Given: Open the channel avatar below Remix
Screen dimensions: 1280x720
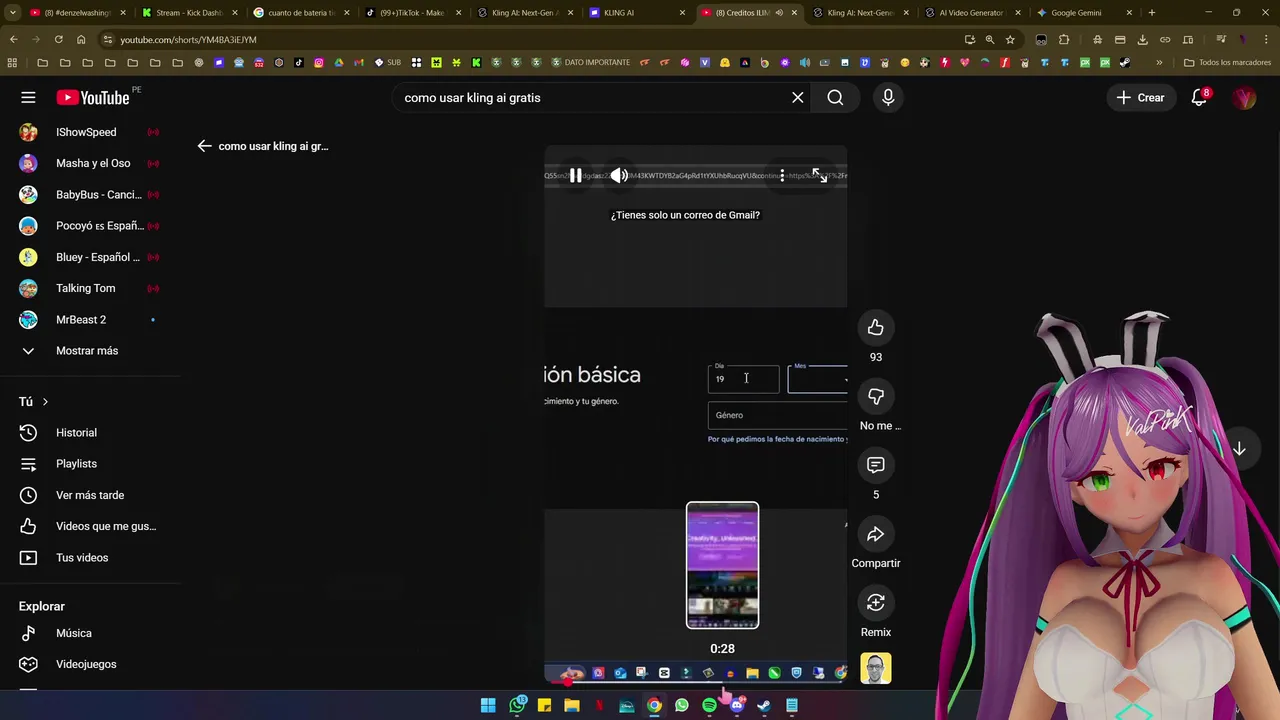Looking at the screenshot, I should [876, 669].
